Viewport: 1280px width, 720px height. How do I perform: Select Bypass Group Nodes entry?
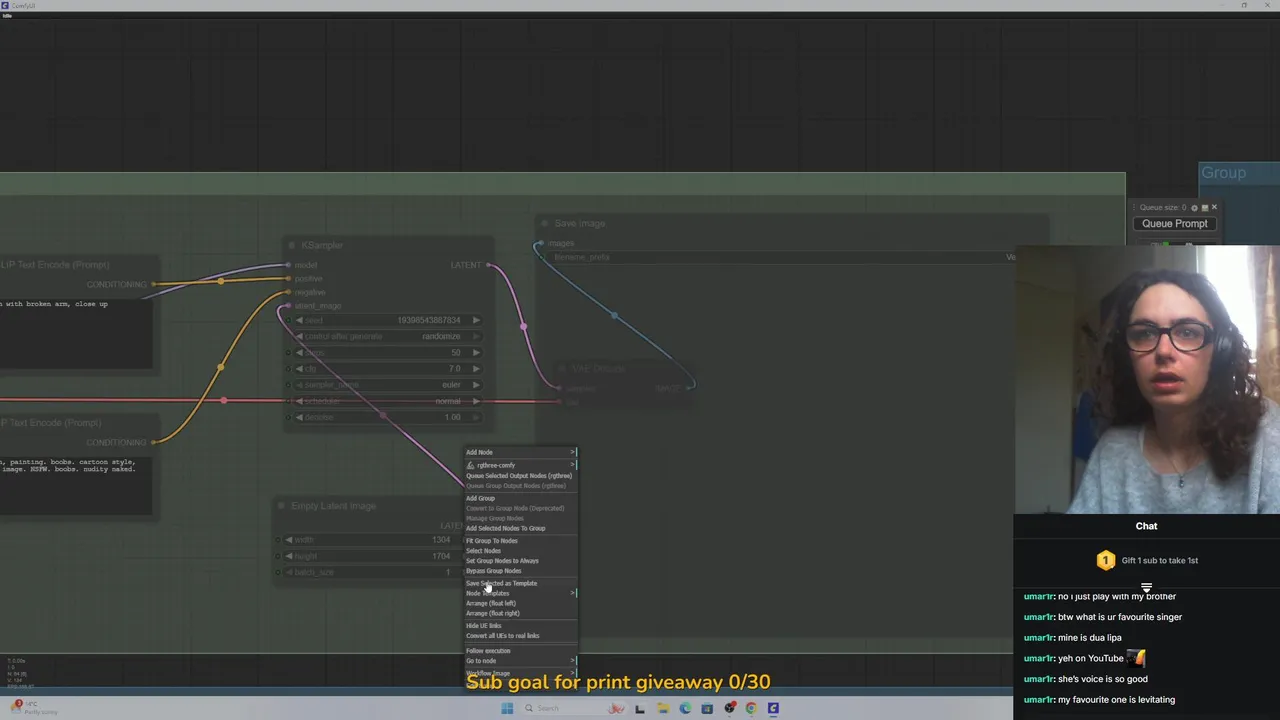tap(521, 571)
